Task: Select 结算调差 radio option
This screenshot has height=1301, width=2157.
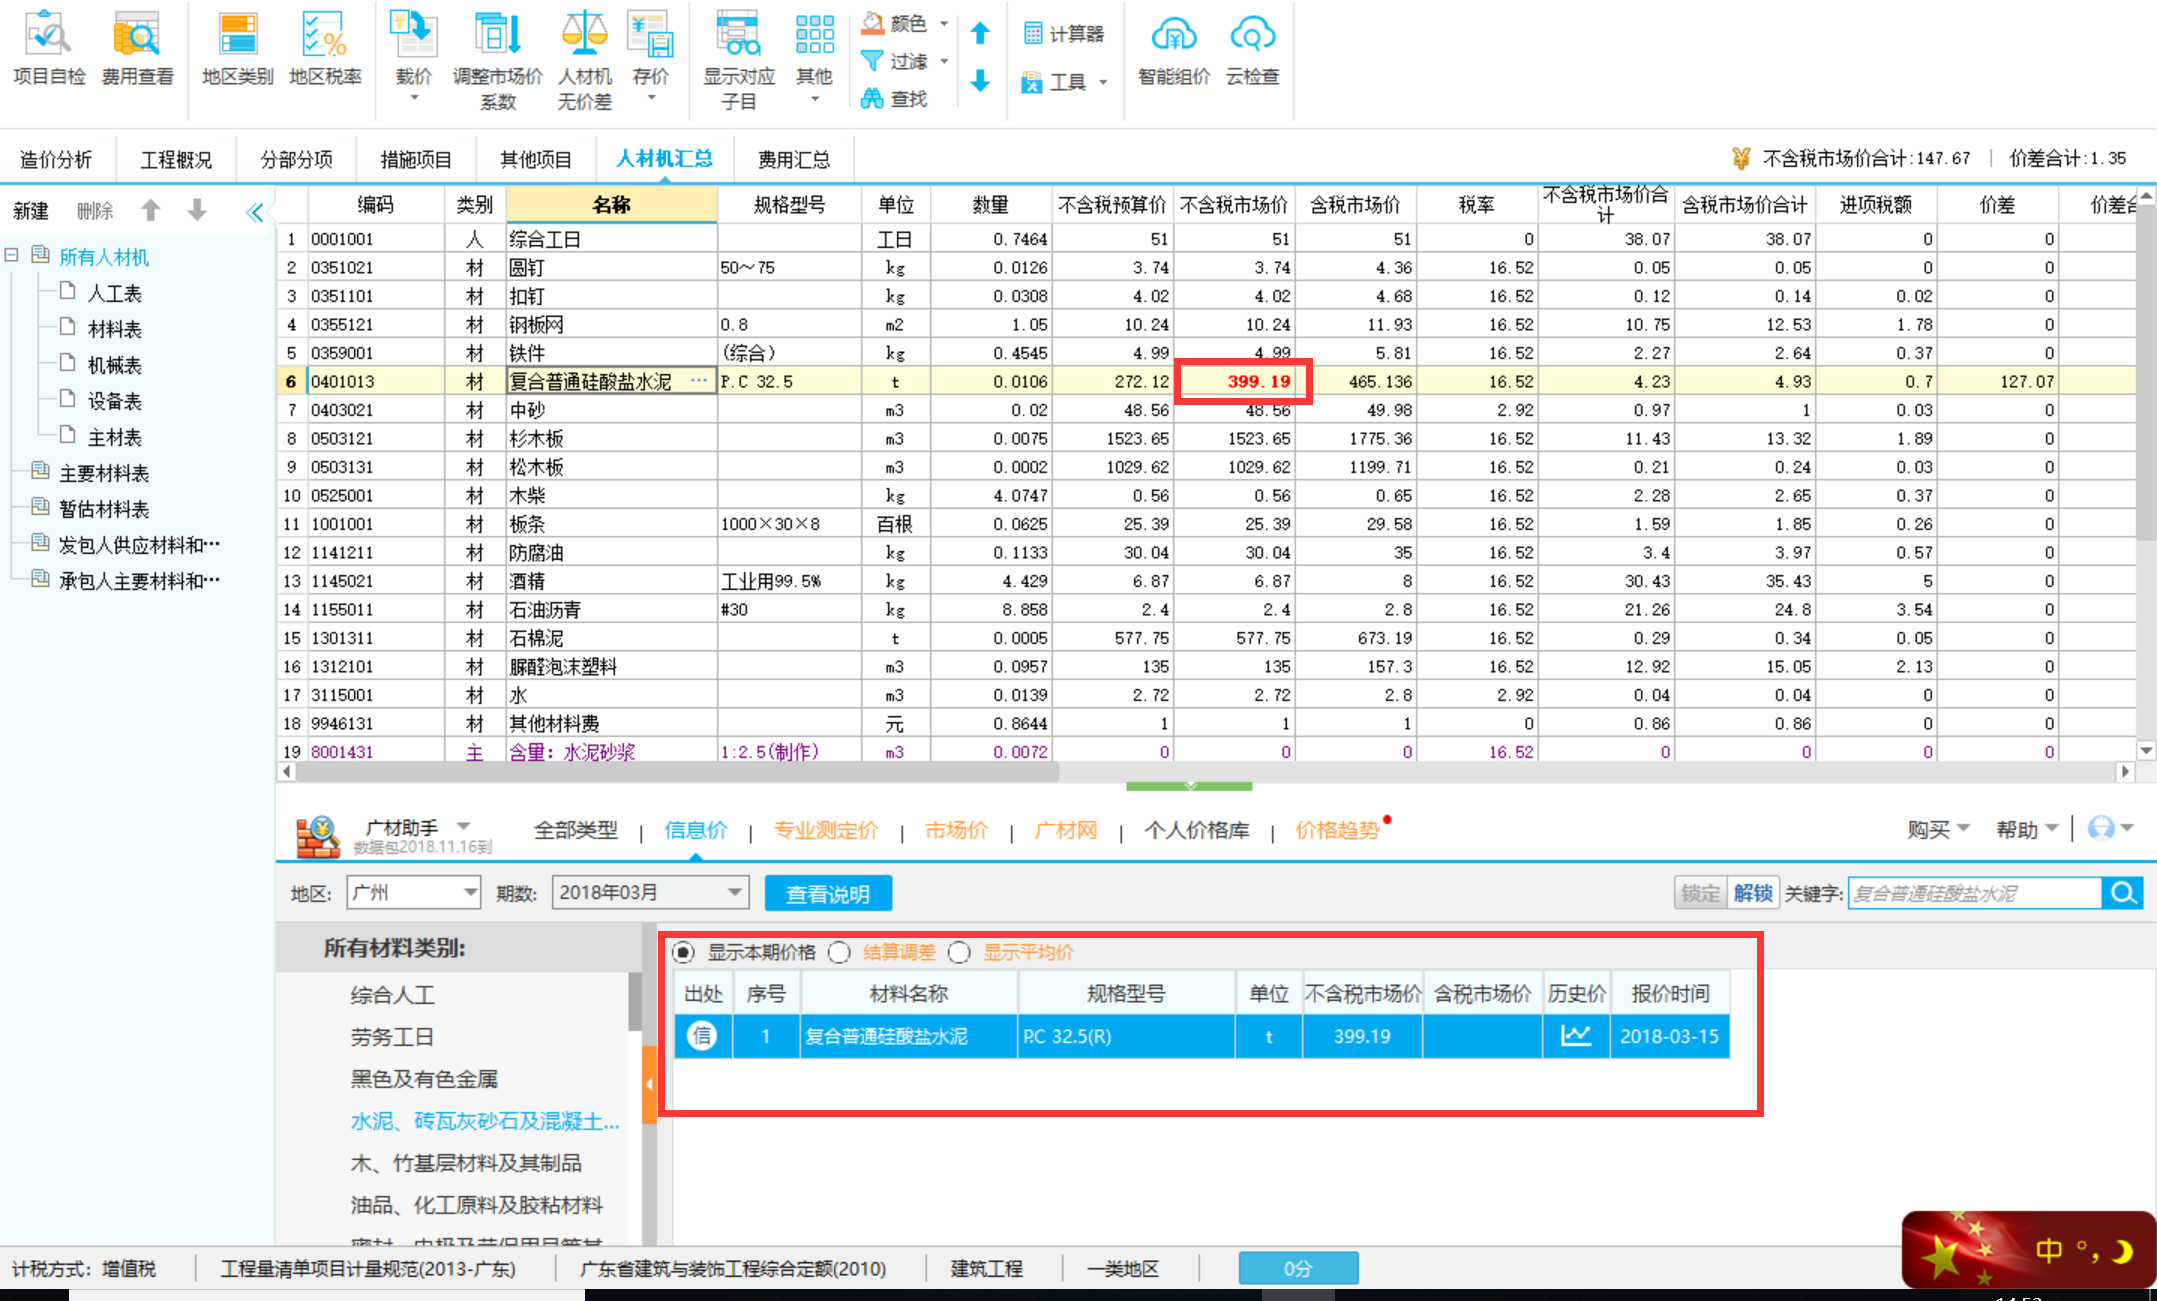Action: [840, 952]
